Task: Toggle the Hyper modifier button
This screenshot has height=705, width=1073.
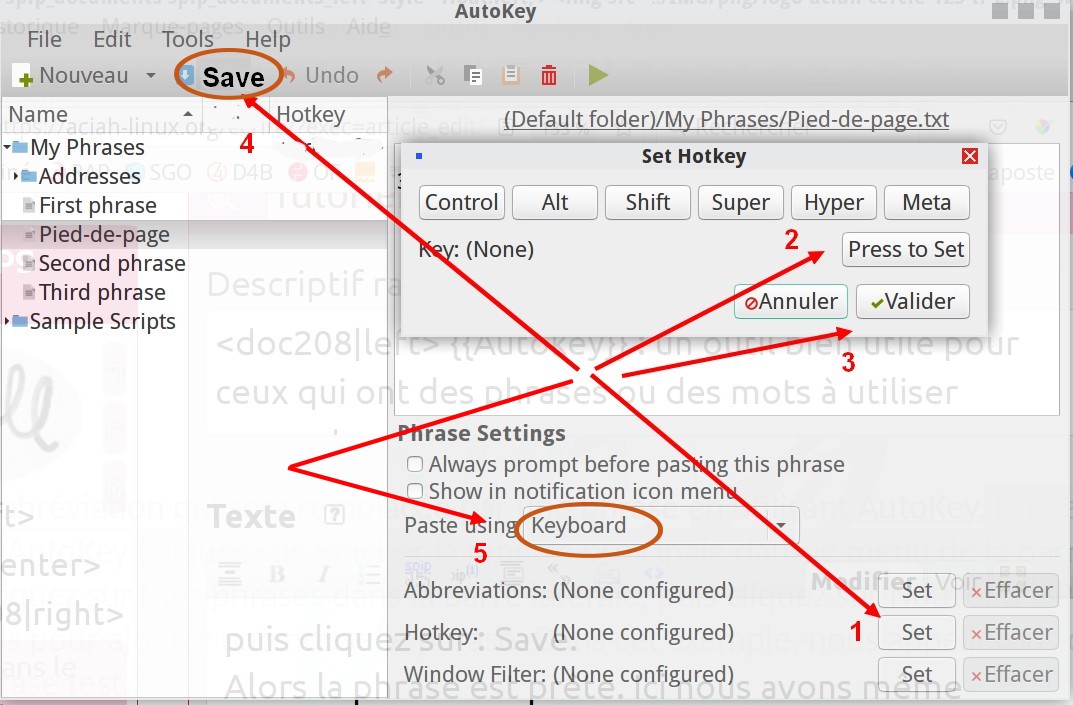Action: pos(833,203)
